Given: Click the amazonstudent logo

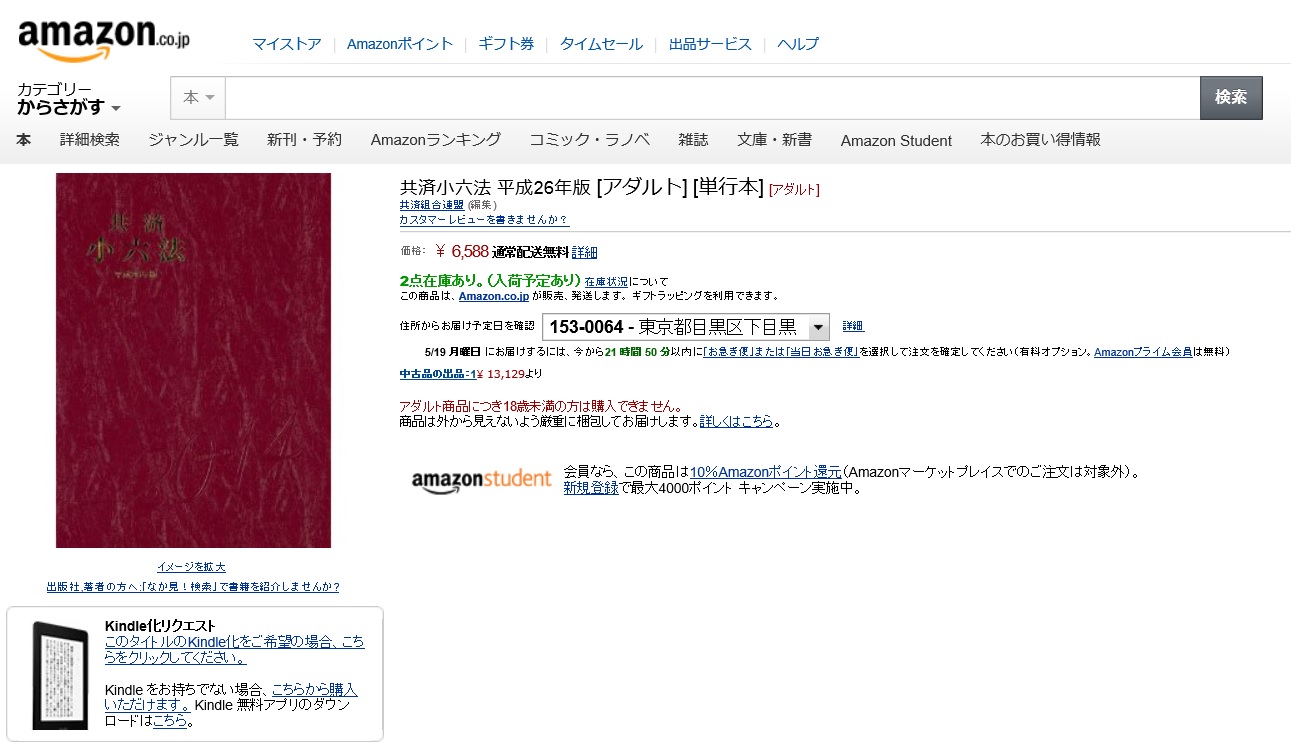Looking at the screenshot, I should [481, 479].
